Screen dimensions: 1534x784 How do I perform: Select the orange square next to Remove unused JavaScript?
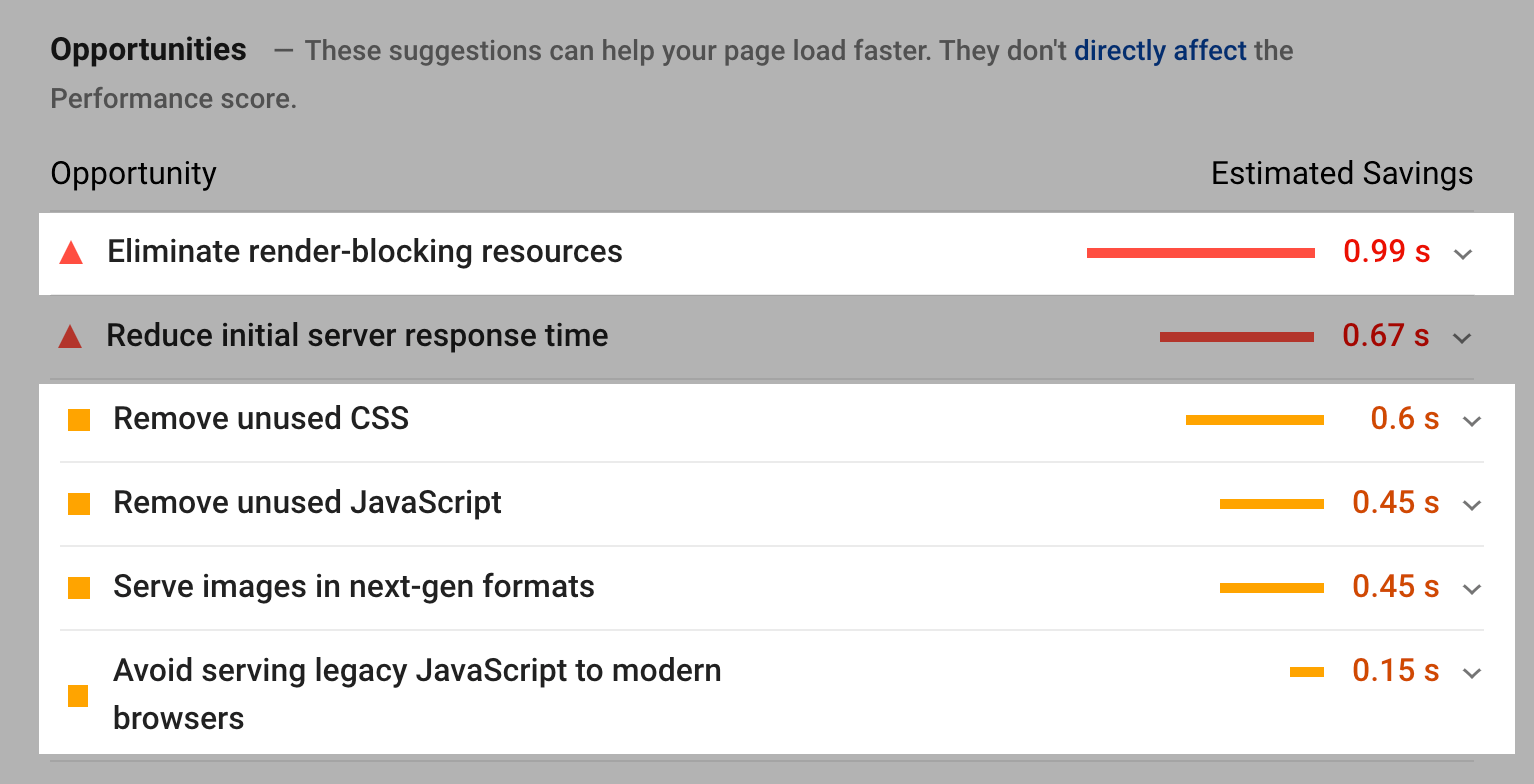click(78, 503)
